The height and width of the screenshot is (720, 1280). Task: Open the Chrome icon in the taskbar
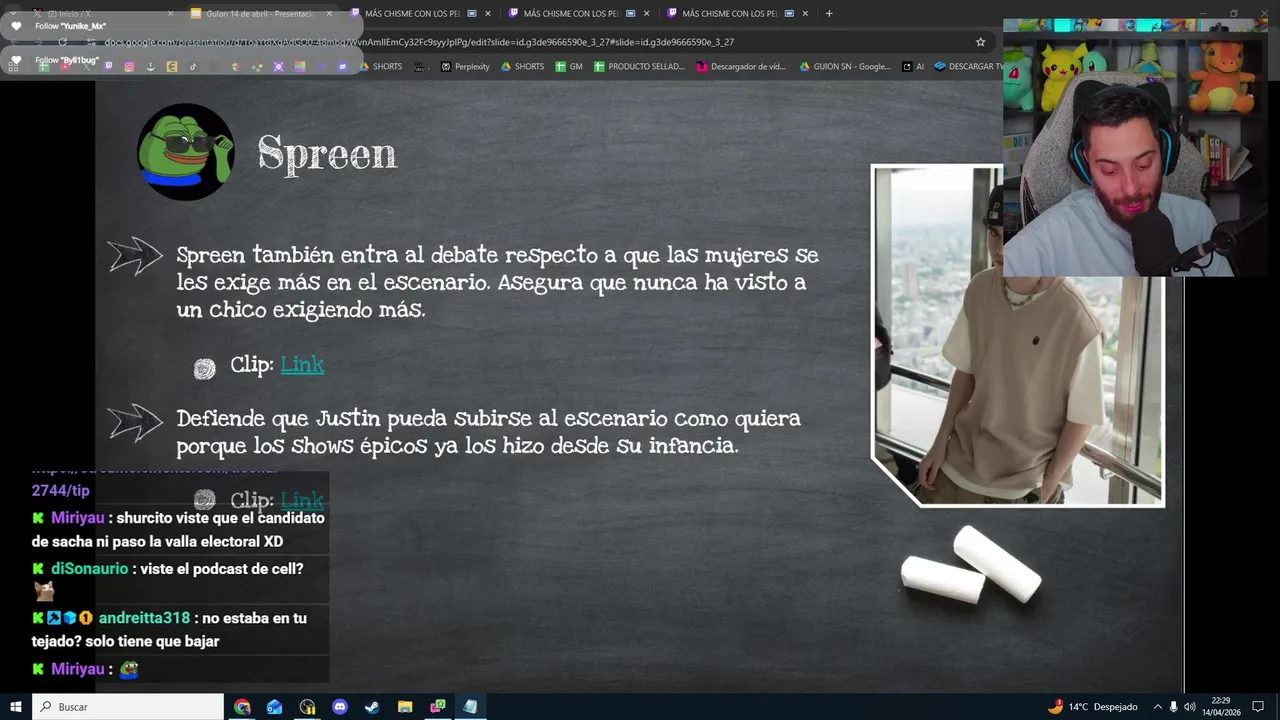click(x=242, y=707)
